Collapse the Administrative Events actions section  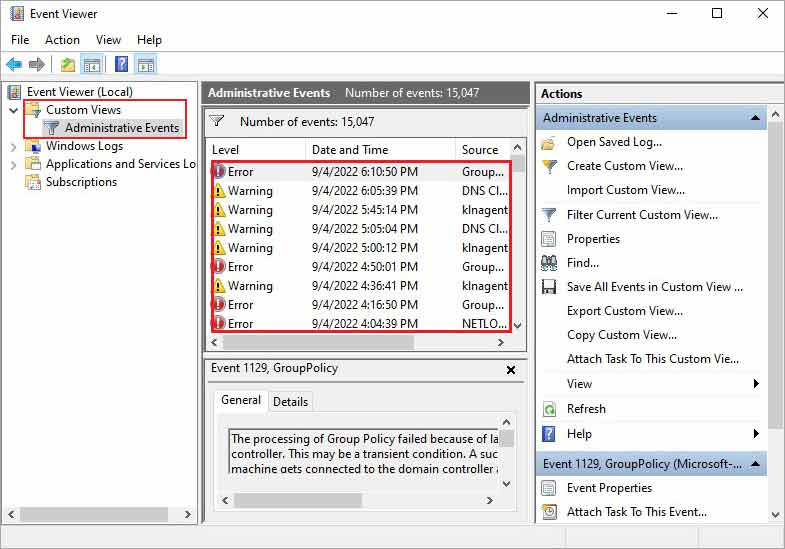tap(755, 118)
